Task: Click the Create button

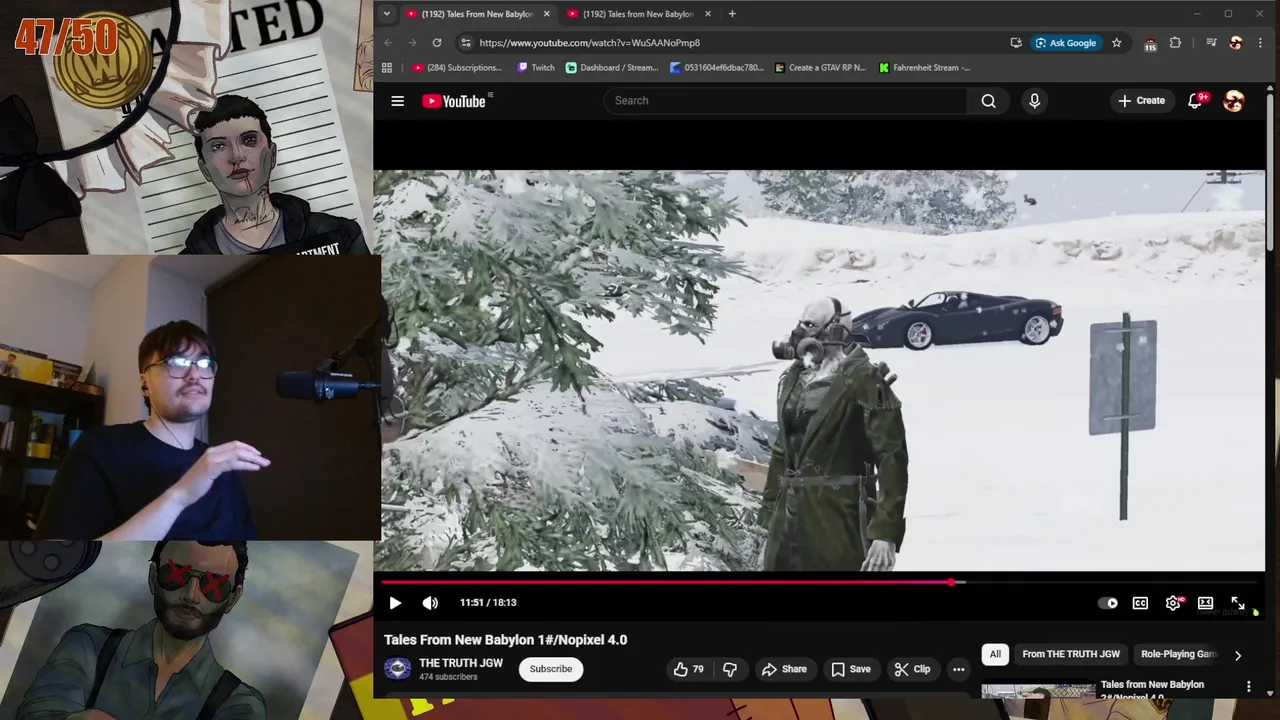Action: pos(1141,101)
